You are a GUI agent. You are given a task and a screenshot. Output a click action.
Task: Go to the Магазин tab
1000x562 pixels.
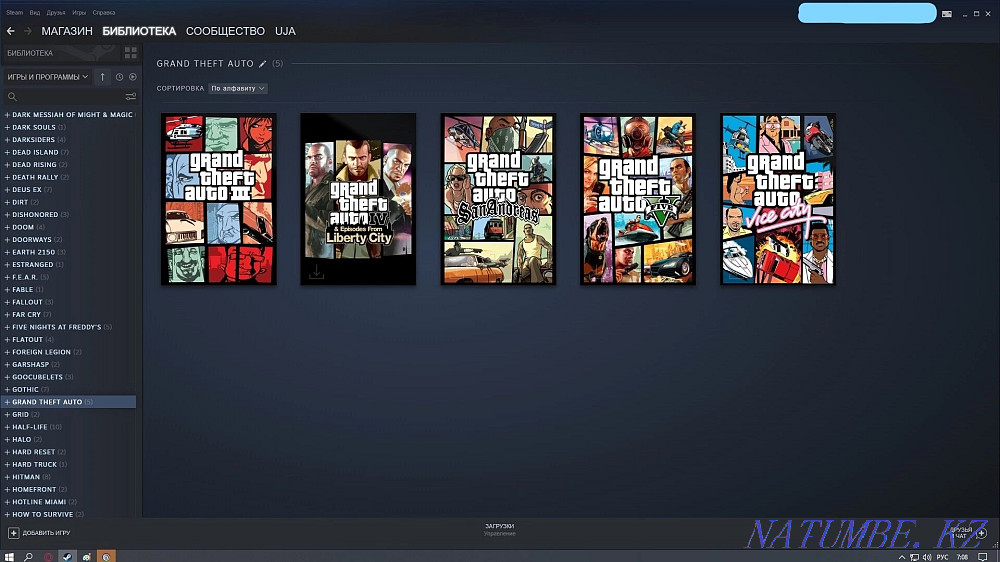tap(67, 31)
